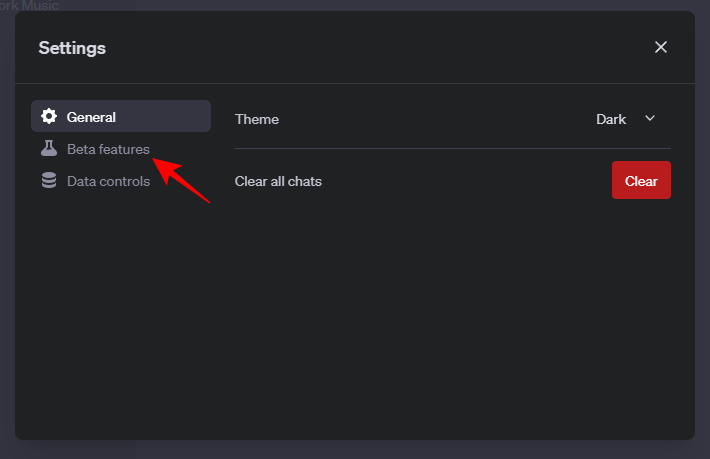Click the flask icon for Beta features
The width and height of the screenshot is (710, 459).
point(48,149)
